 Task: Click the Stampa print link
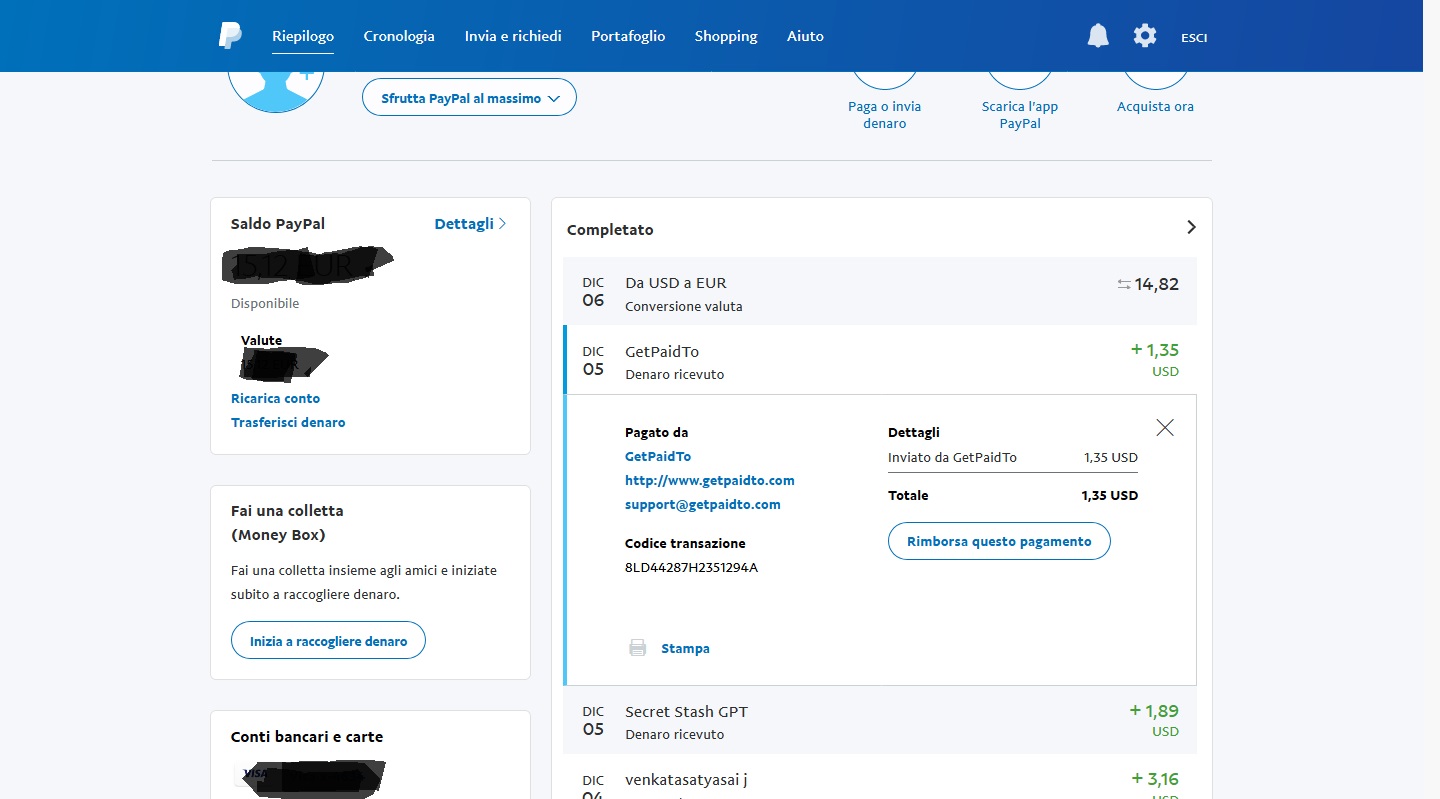pos(685,648)
